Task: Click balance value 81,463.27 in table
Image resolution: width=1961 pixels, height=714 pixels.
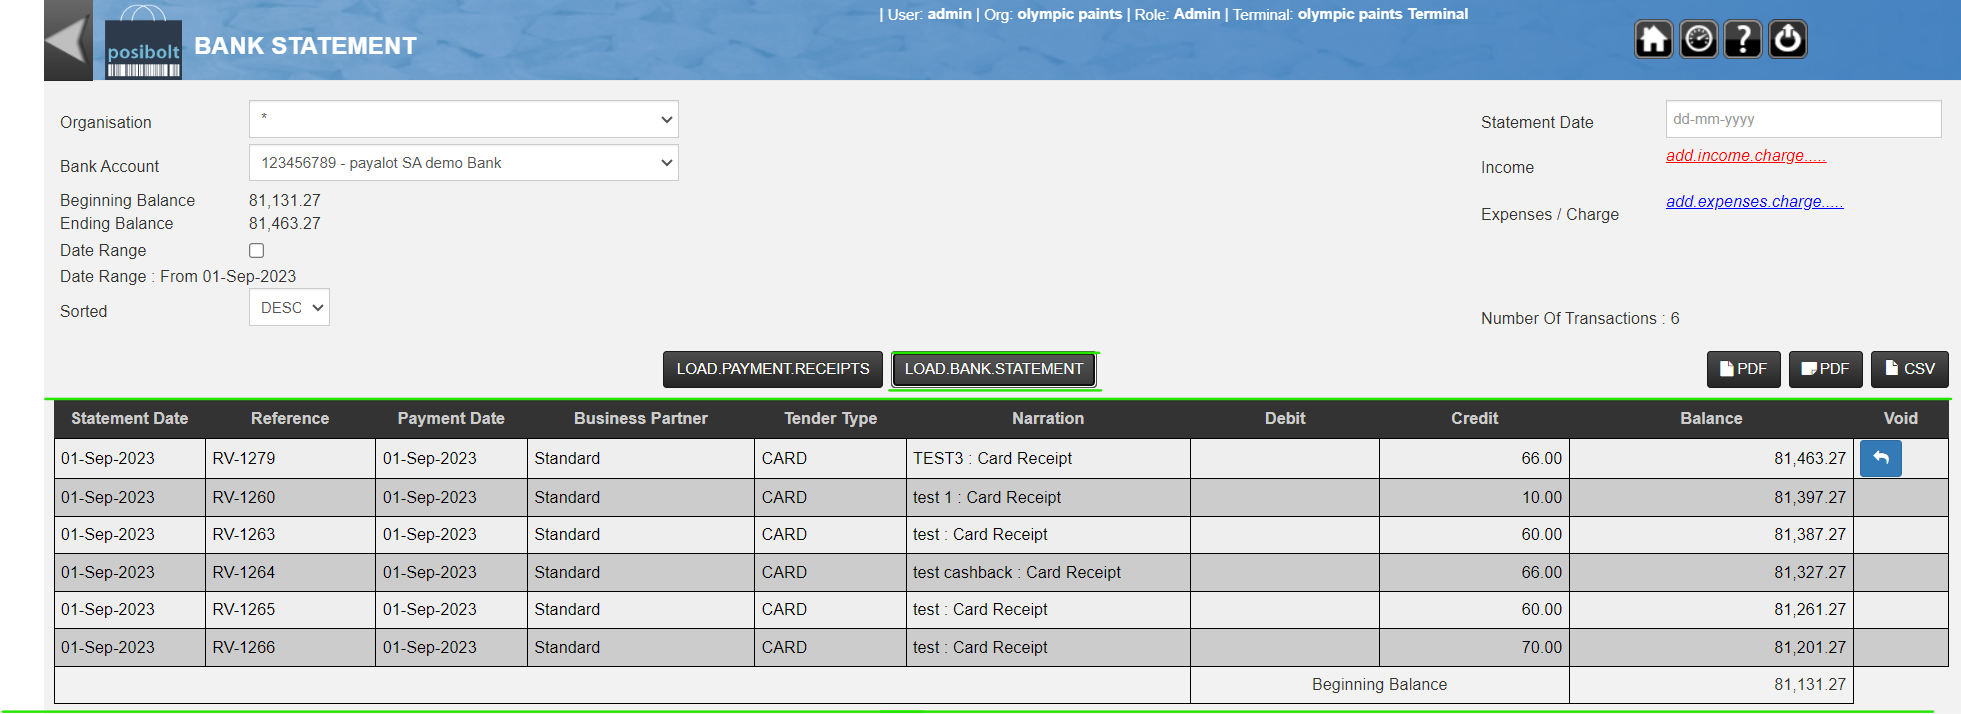Action: click(x=1810, y=459)
